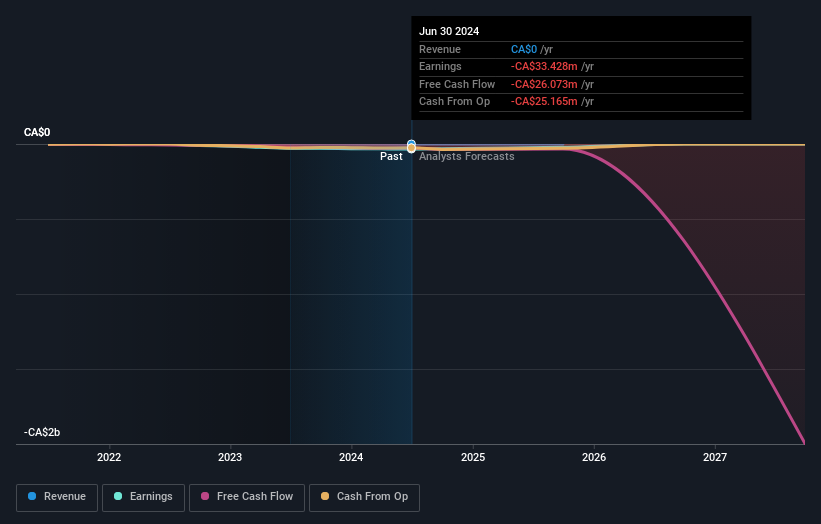Click the 2027 x-axis label
This screenshot has width=821, height=524.
[715, 458]
